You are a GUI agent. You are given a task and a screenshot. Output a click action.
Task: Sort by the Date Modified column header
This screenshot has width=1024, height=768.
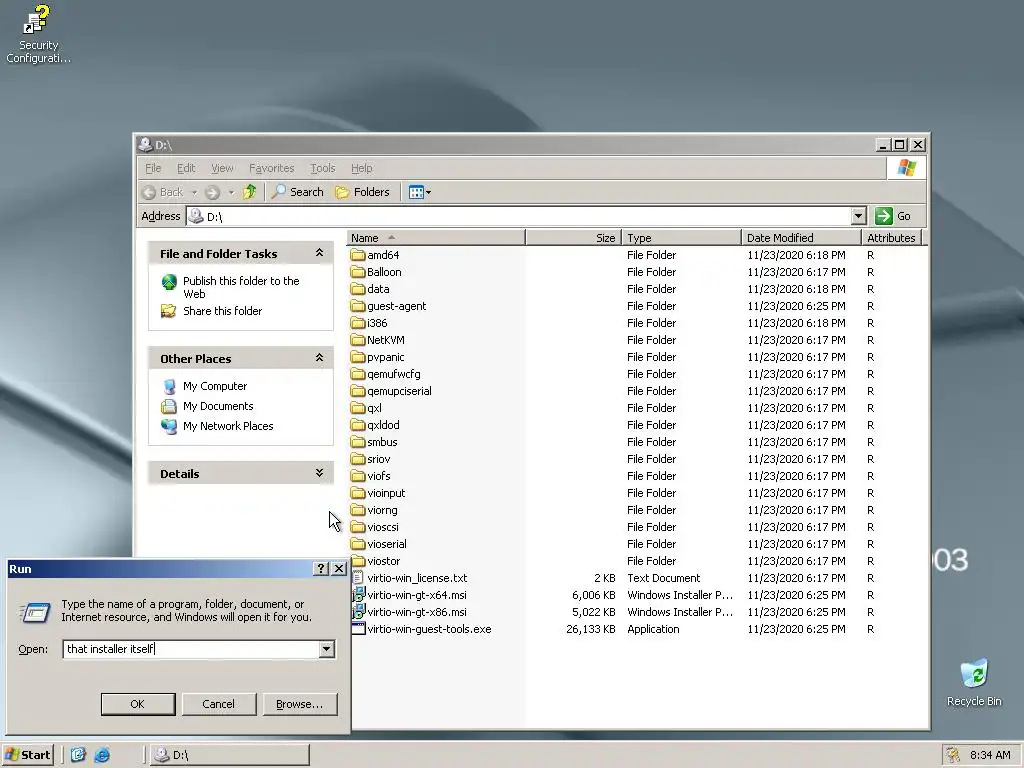click(x=801, y=238)
